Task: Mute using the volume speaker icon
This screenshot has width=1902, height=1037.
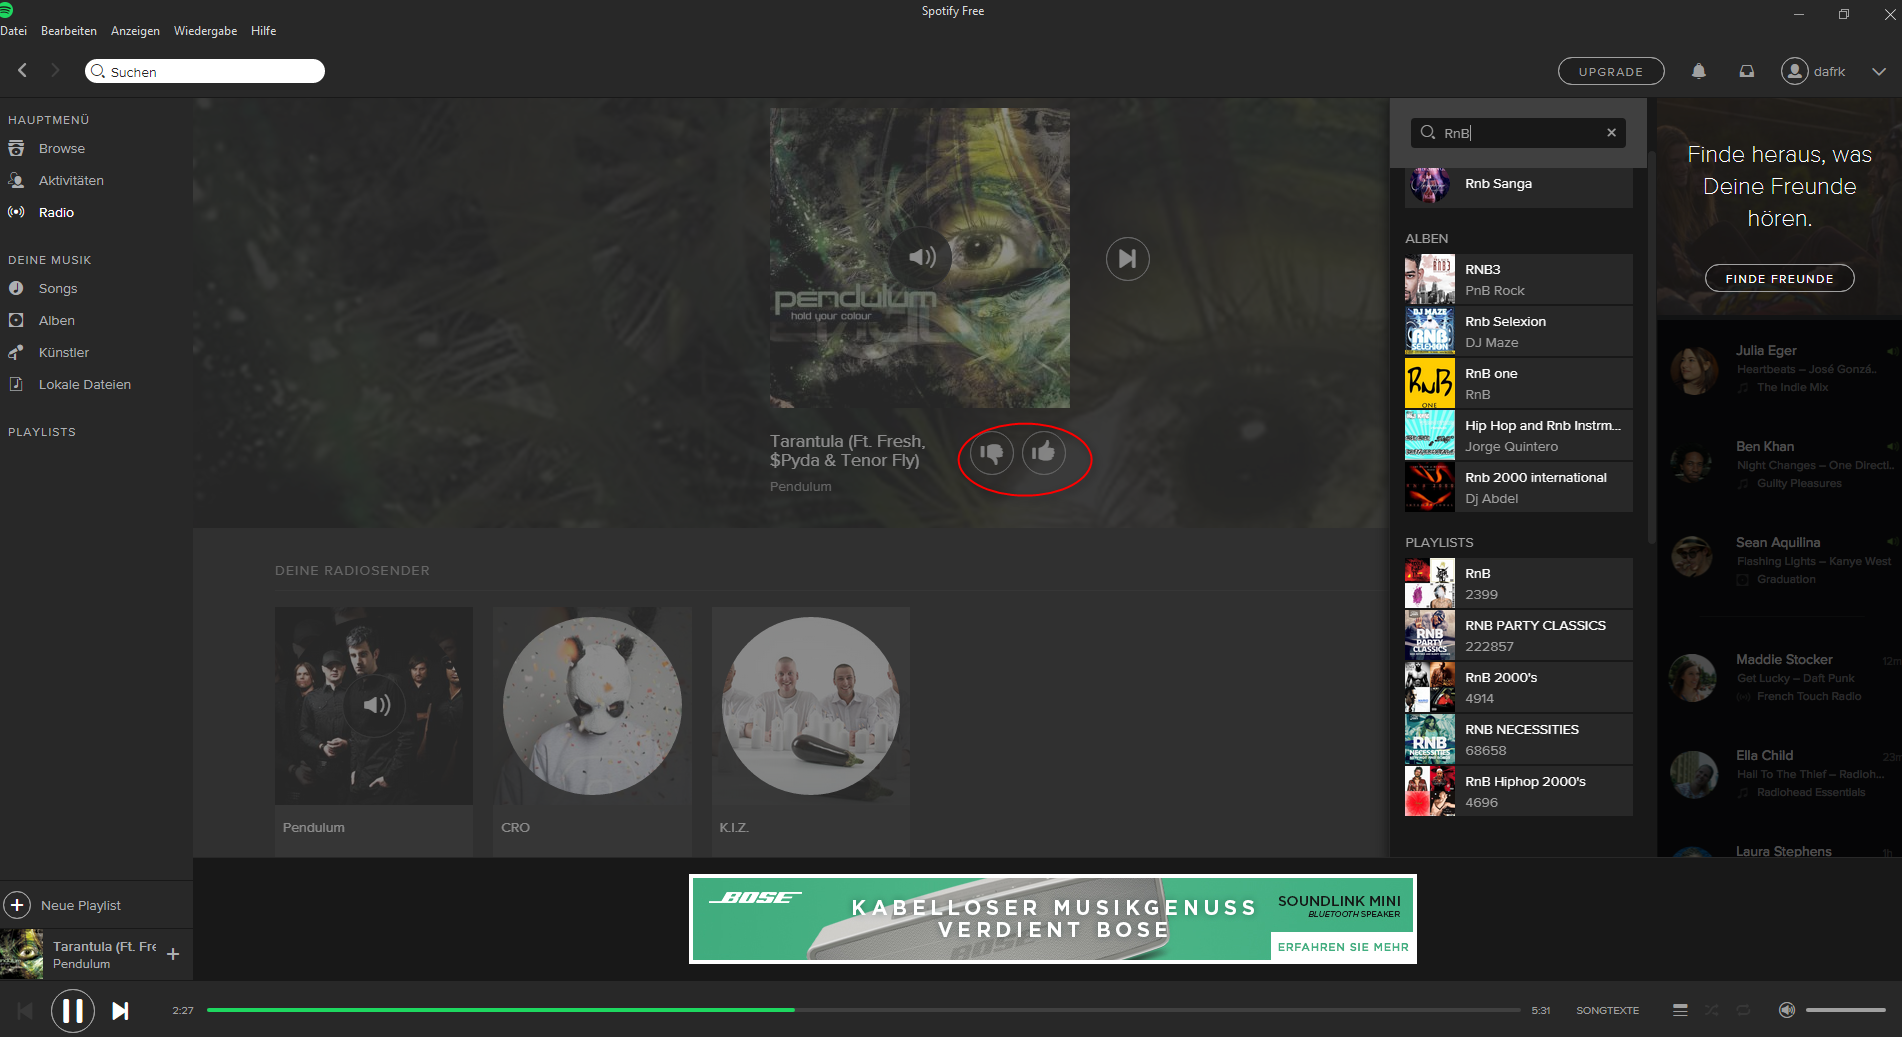Action: (x=1787, y=1010)
